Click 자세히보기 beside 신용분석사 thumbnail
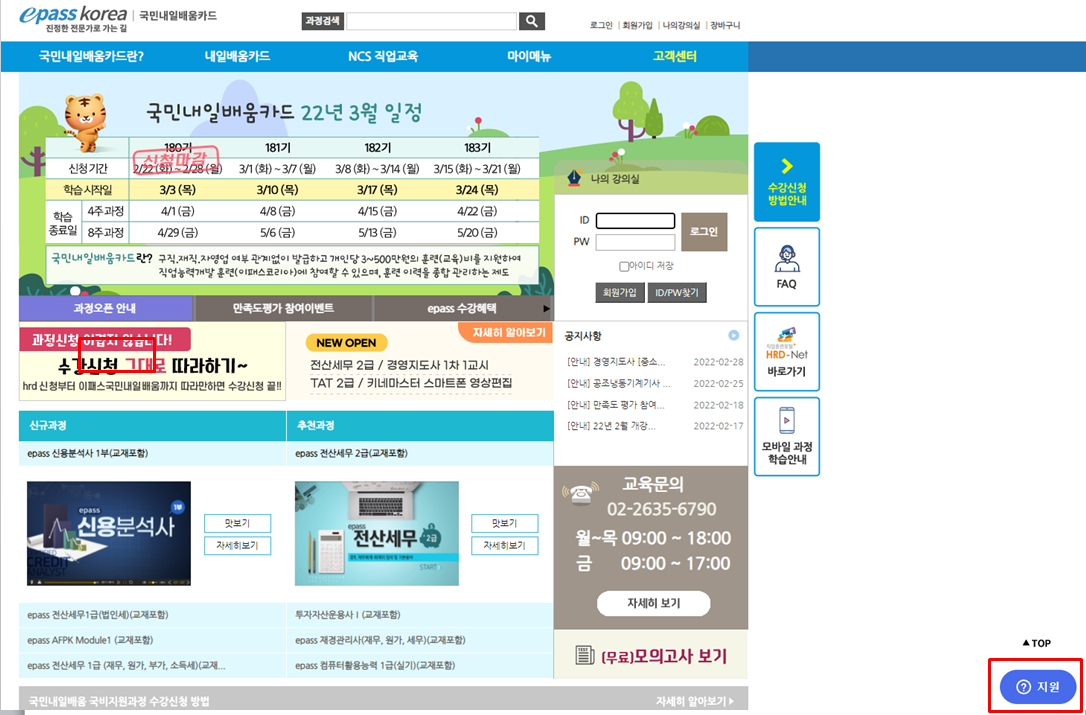 [238, 546]
